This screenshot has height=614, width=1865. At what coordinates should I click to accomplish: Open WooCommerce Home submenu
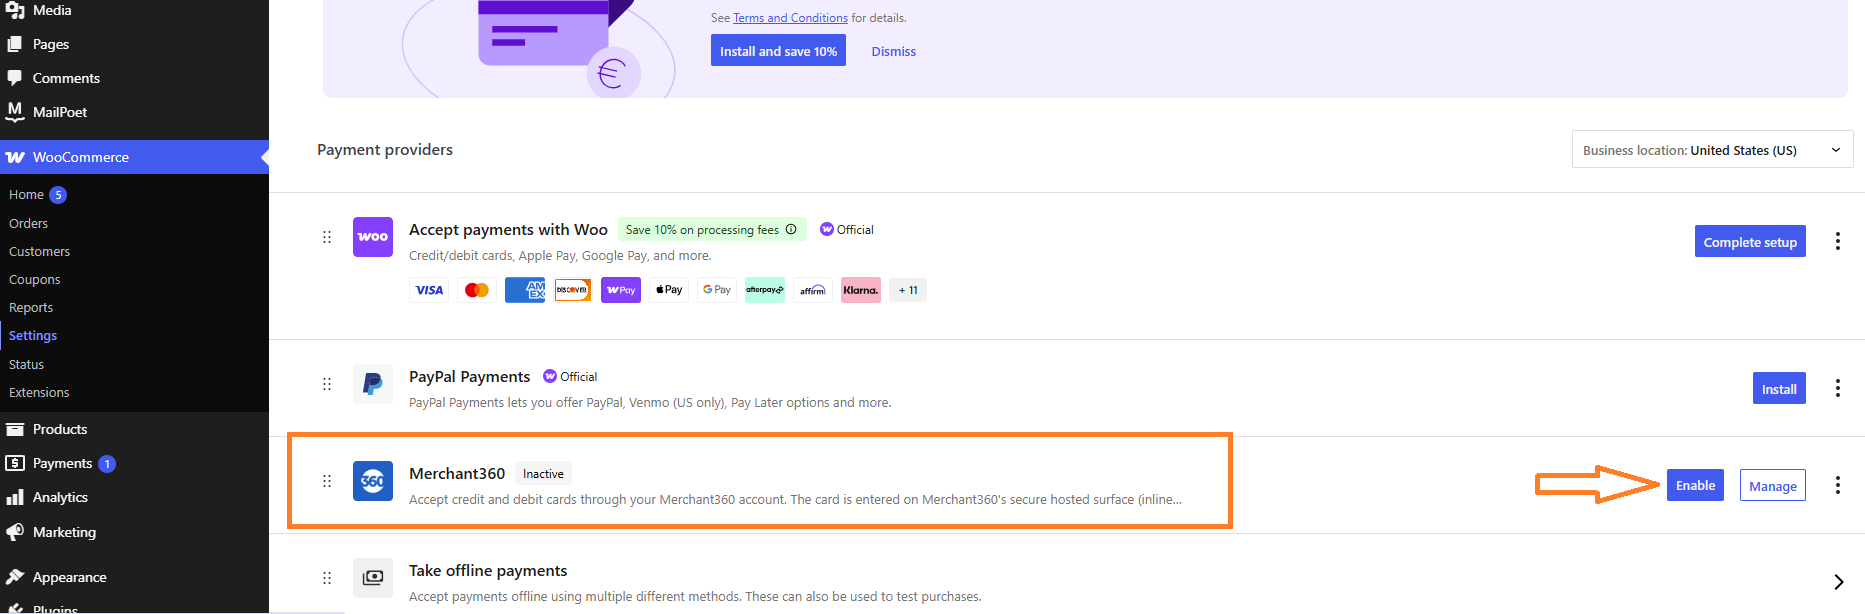pyautogui.click(x=26, y=195)
